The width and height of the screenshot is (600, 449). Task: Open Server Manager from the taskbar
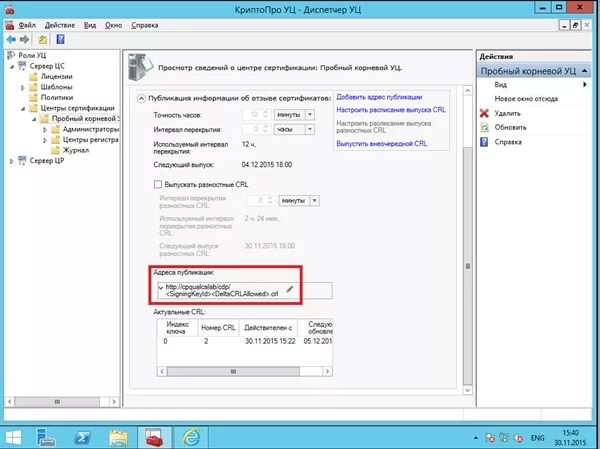[45, 438]
